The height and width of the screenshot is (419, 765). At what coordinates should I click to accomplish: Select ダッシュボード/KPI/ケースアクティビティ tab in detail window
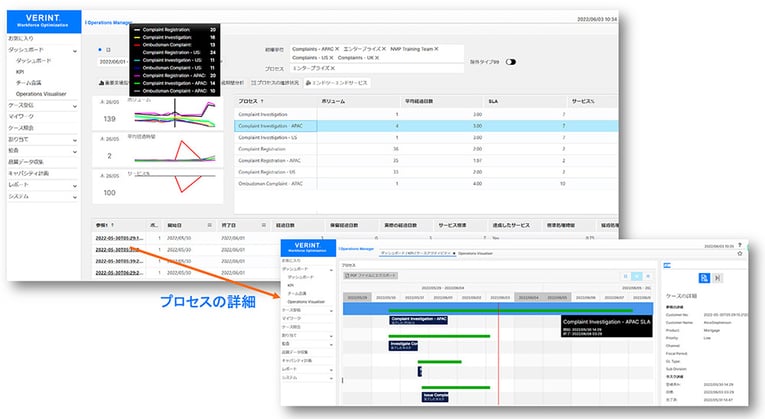[418, 254]
